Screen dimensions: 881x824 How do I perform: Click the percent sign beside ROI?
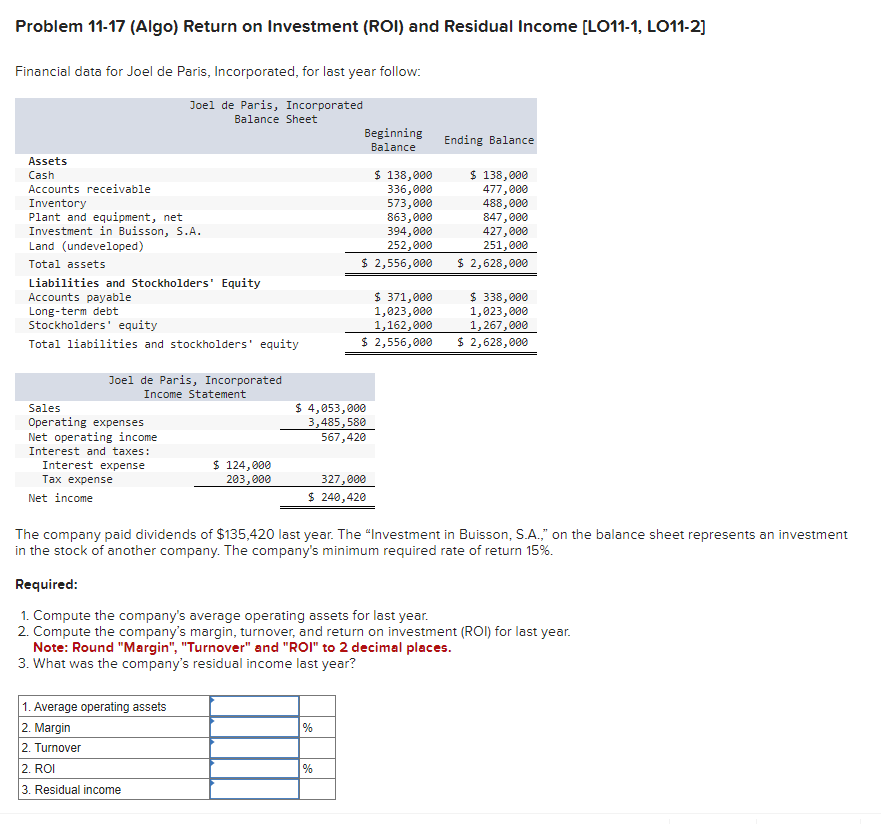pos(307,768)
